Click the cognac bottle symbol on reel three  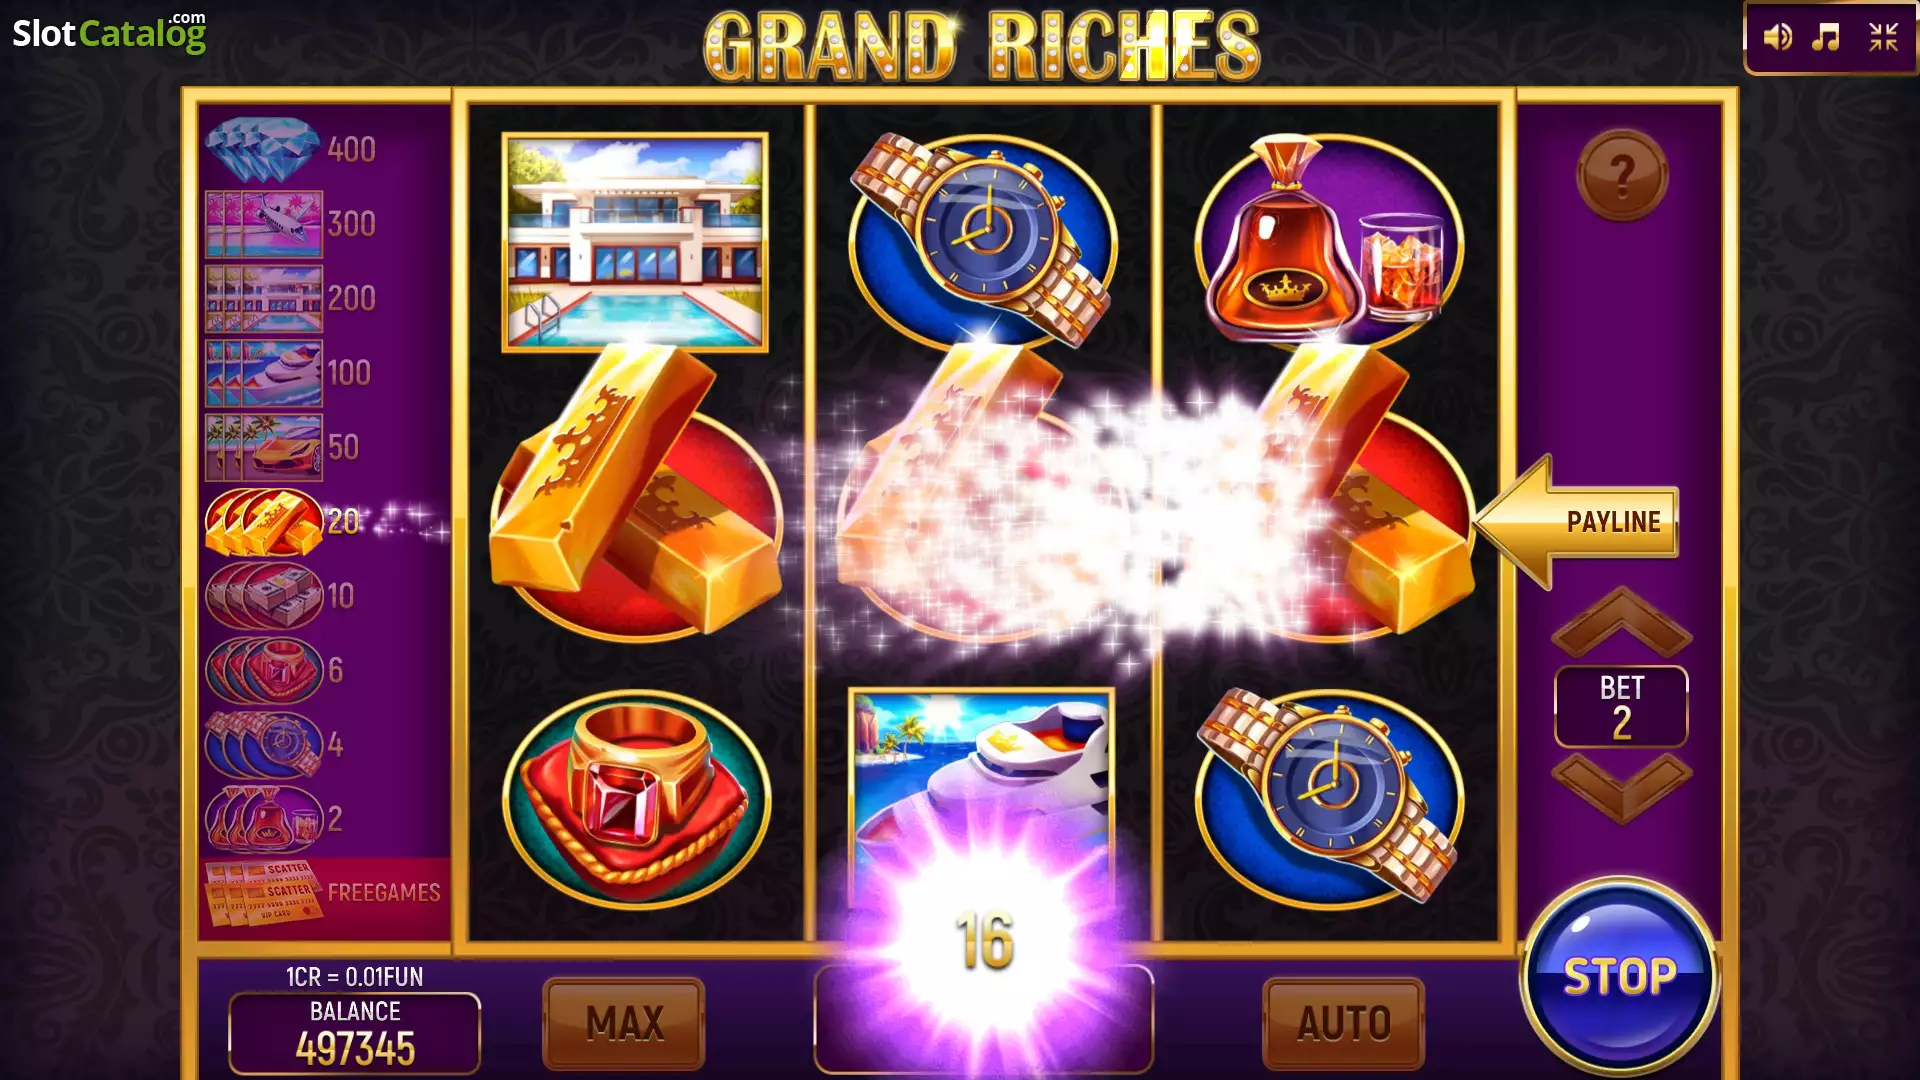point(1329,242)
